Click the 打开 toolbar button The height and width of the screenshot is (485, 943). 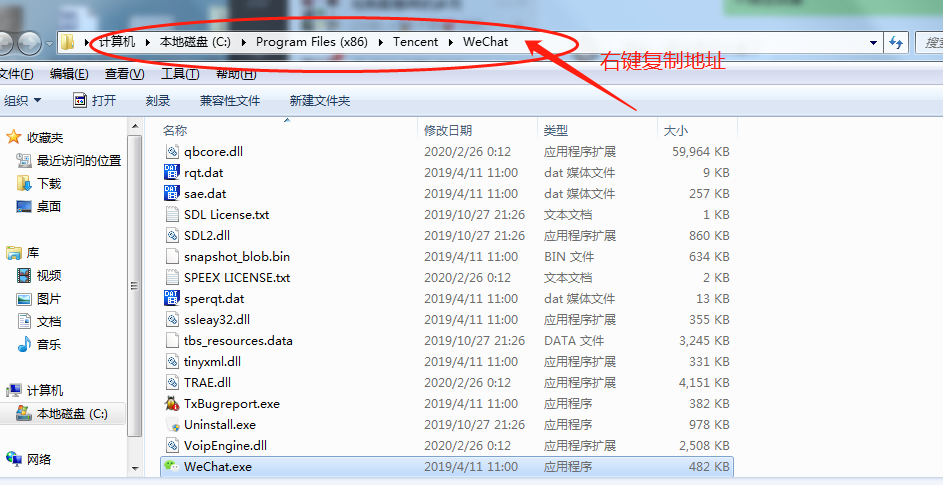click(x=95, y=100)
